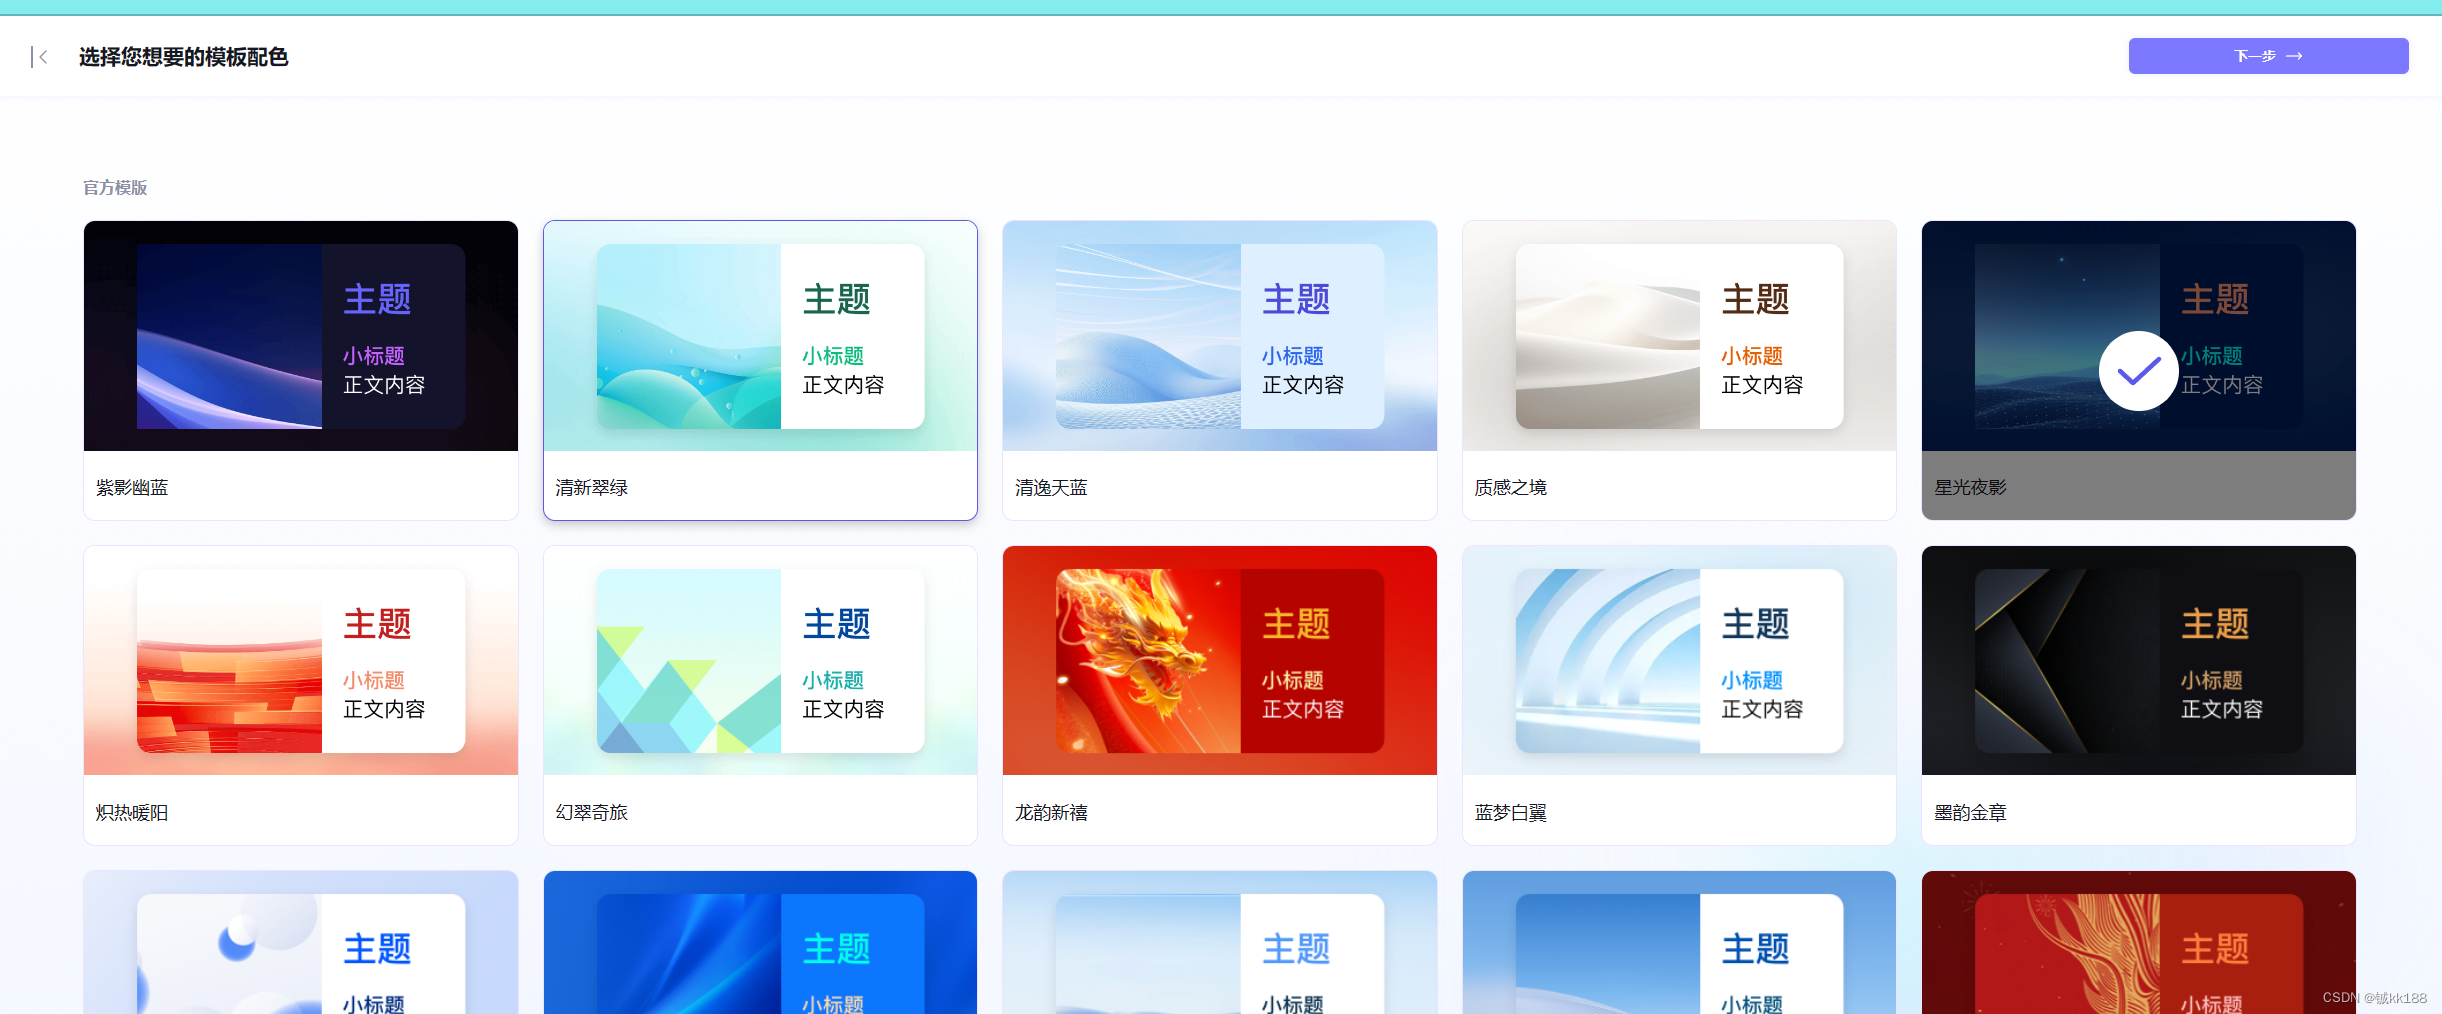Click the 官方模版 section heading
The height and width of the screenshot is (1014, 2442).
115,188
